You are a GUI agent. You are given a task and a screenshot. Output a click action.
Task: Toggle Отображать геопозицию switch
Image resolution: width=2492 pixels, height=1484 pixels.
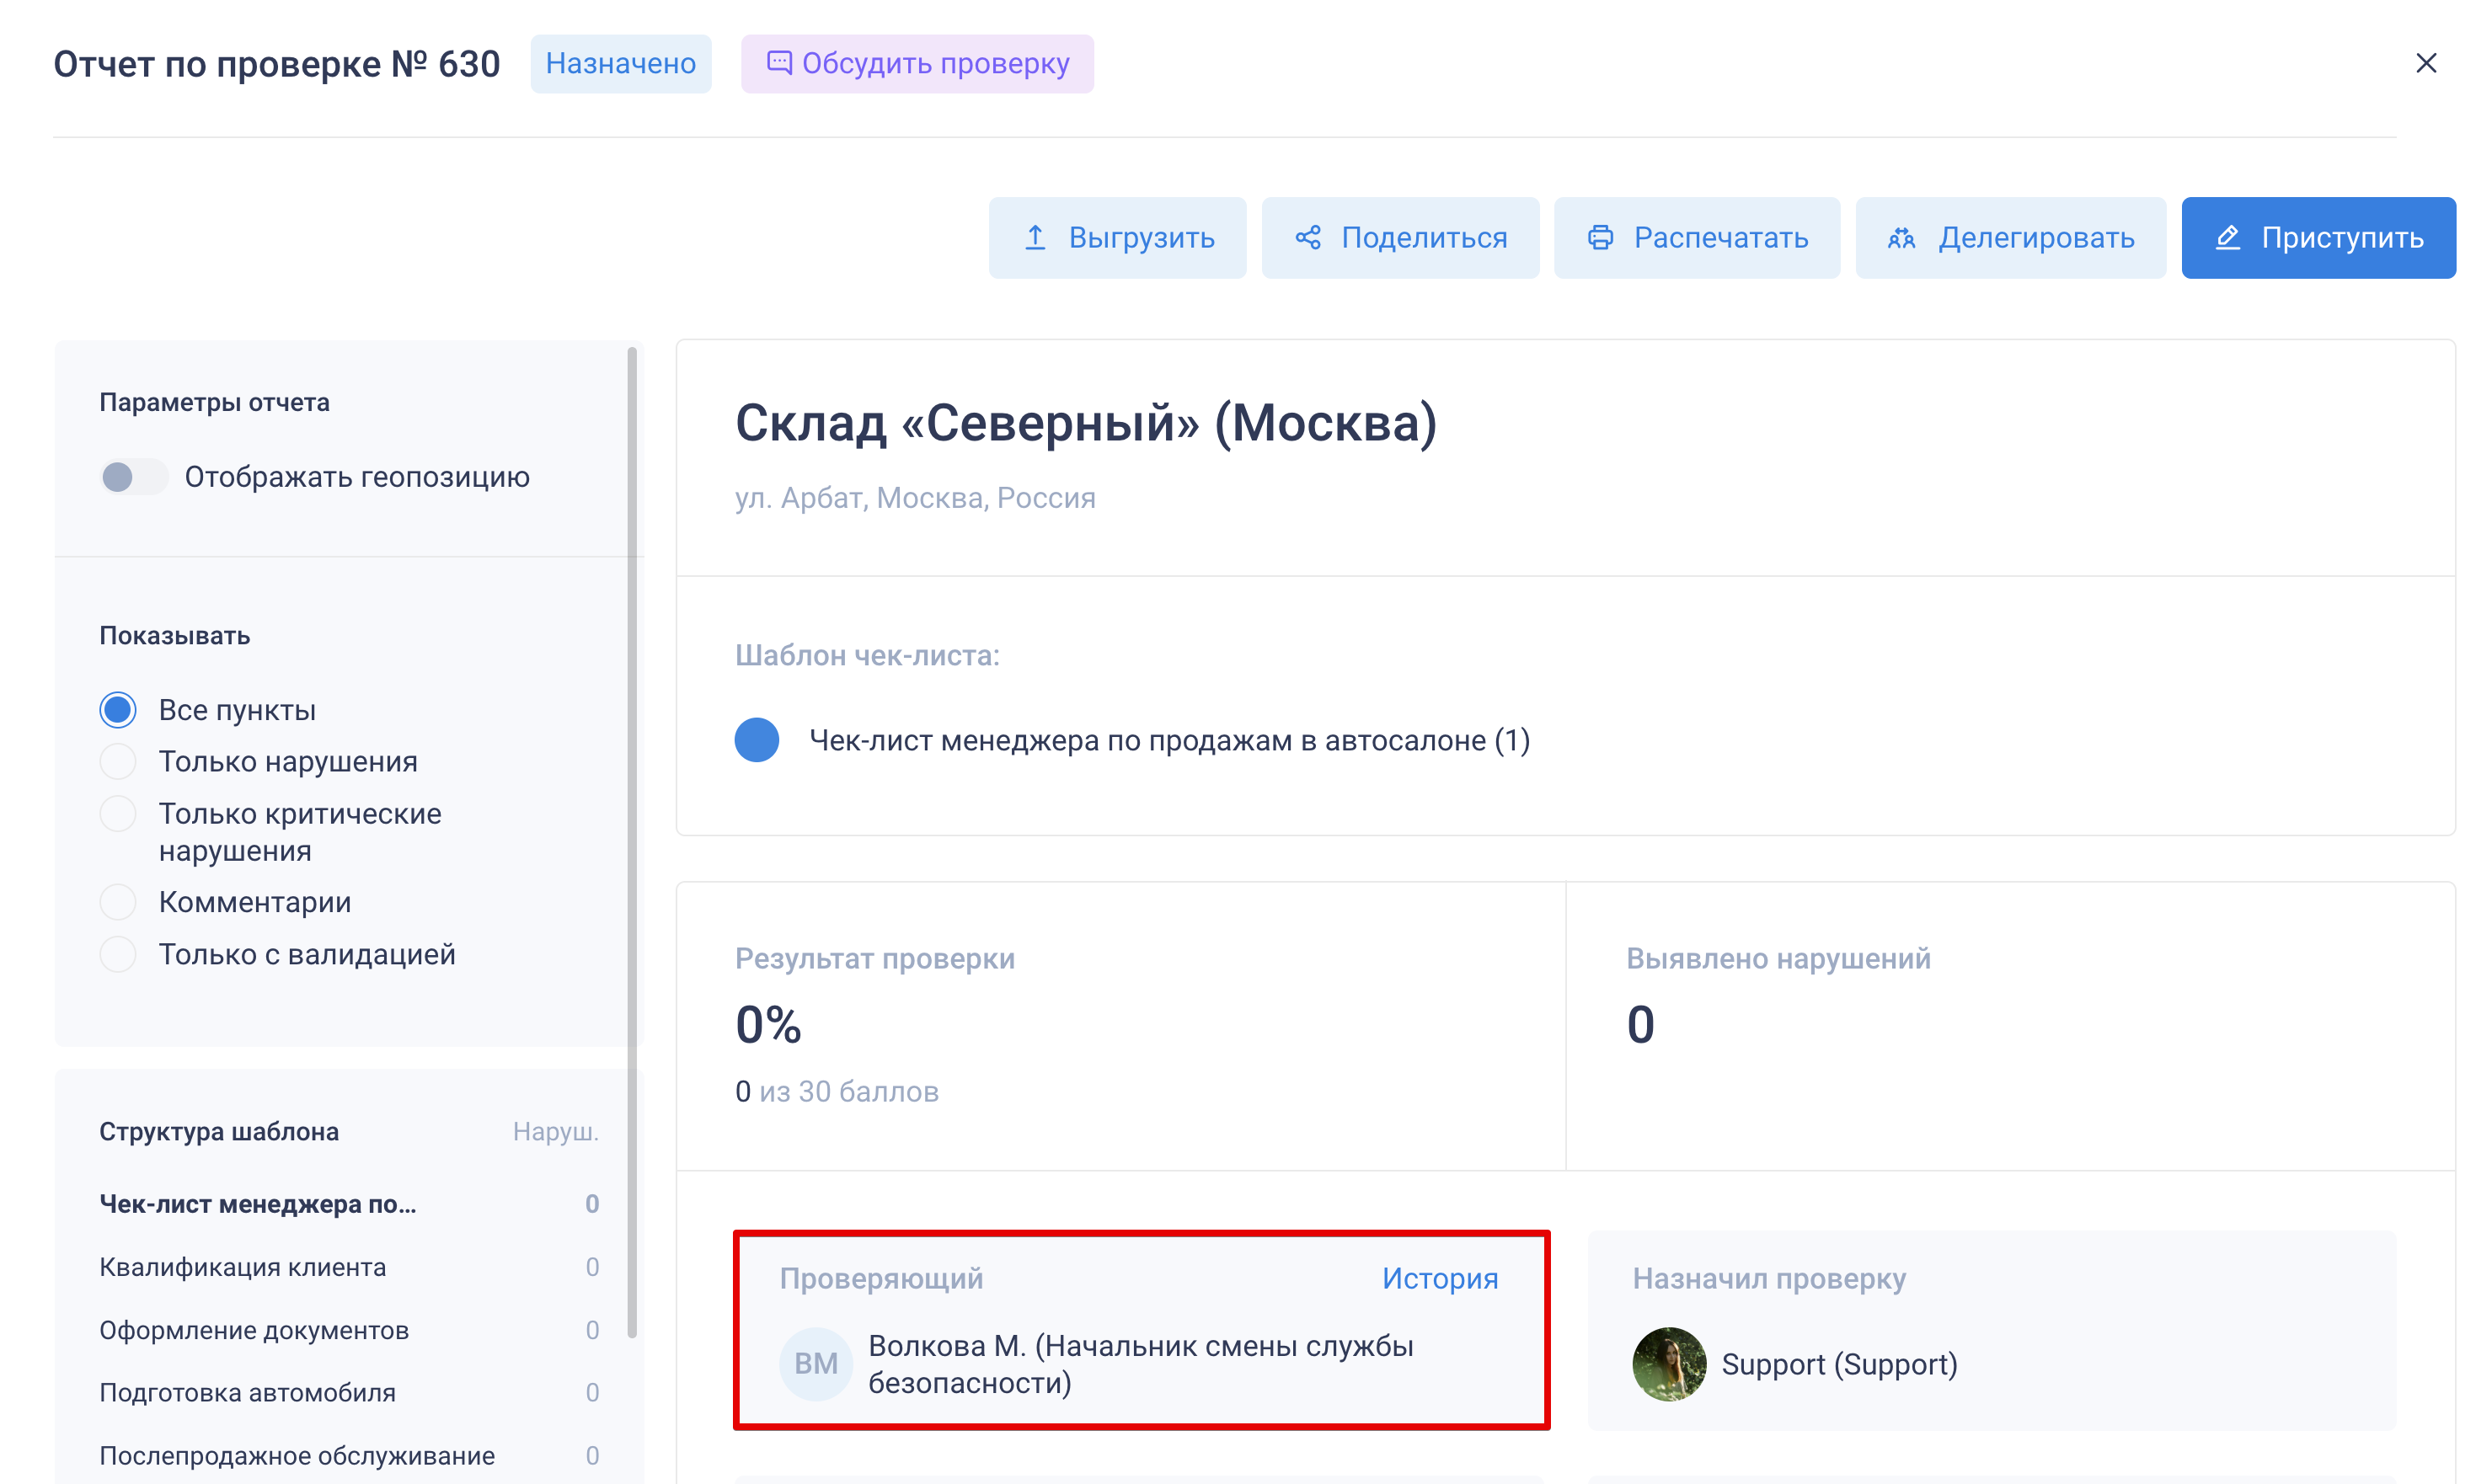click(134, 477)
